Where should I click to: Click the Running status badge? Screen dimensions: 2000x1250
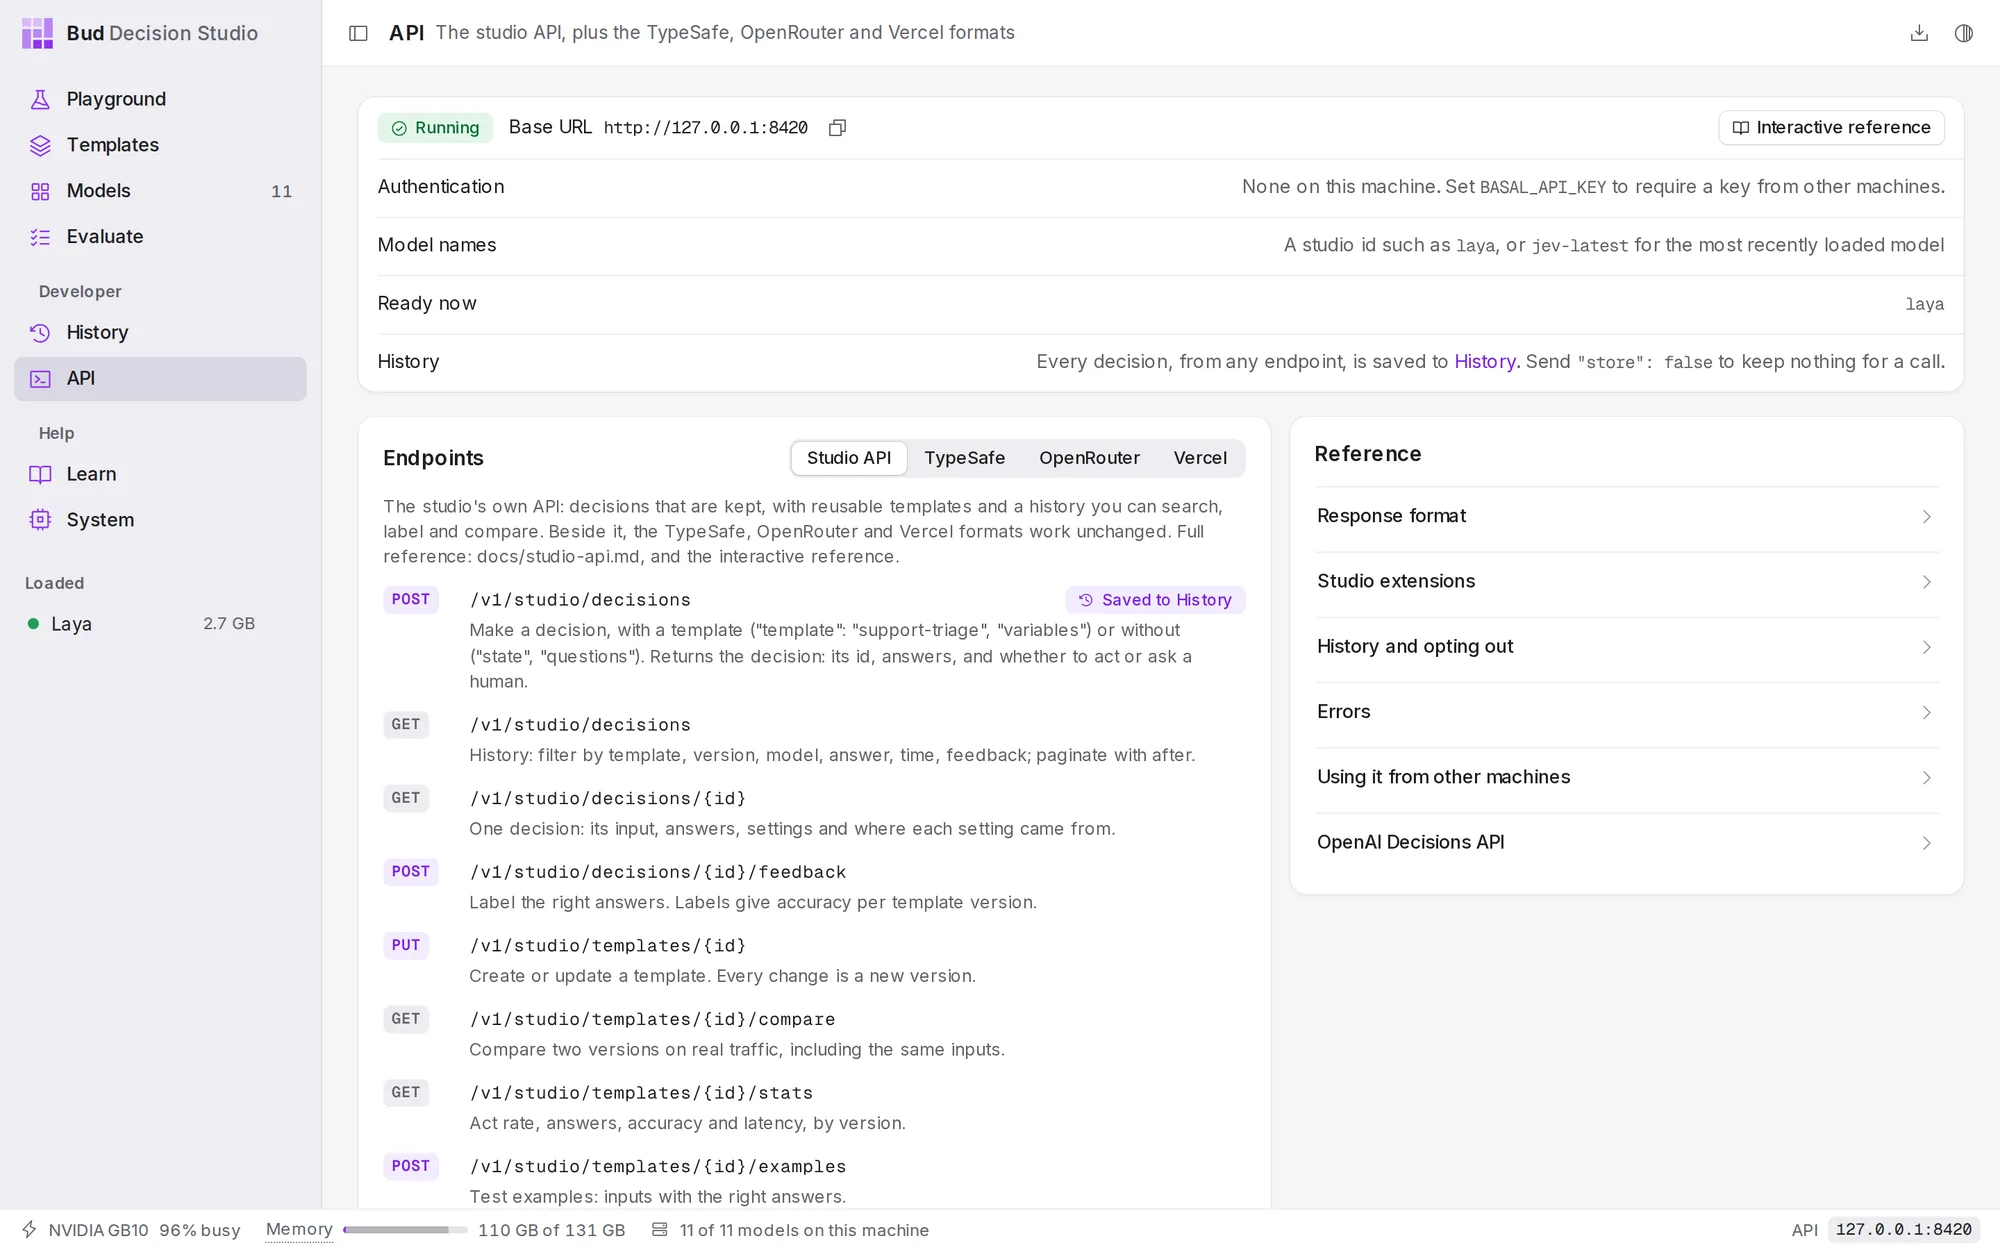click(435, 128)
